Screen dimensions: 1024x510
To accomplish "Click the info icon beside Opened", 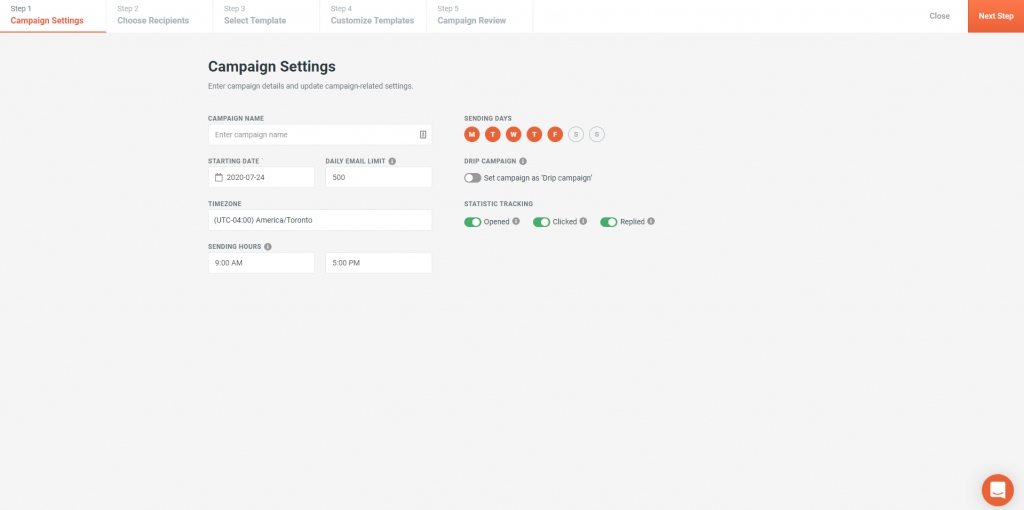I will tap(516, 221).
